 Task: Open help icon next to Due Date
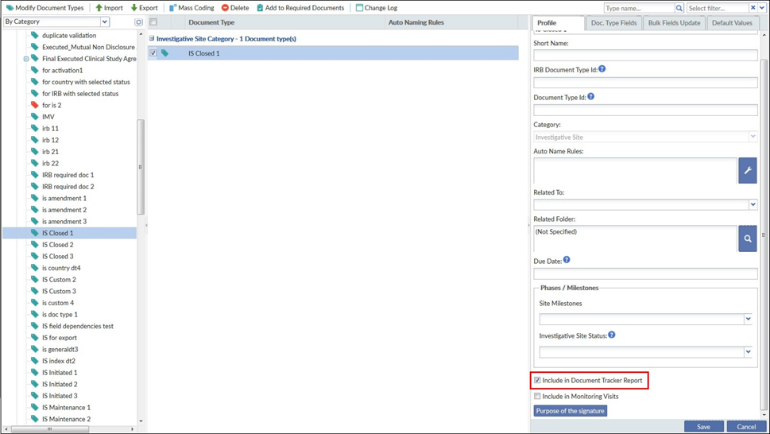click(567, 260)
